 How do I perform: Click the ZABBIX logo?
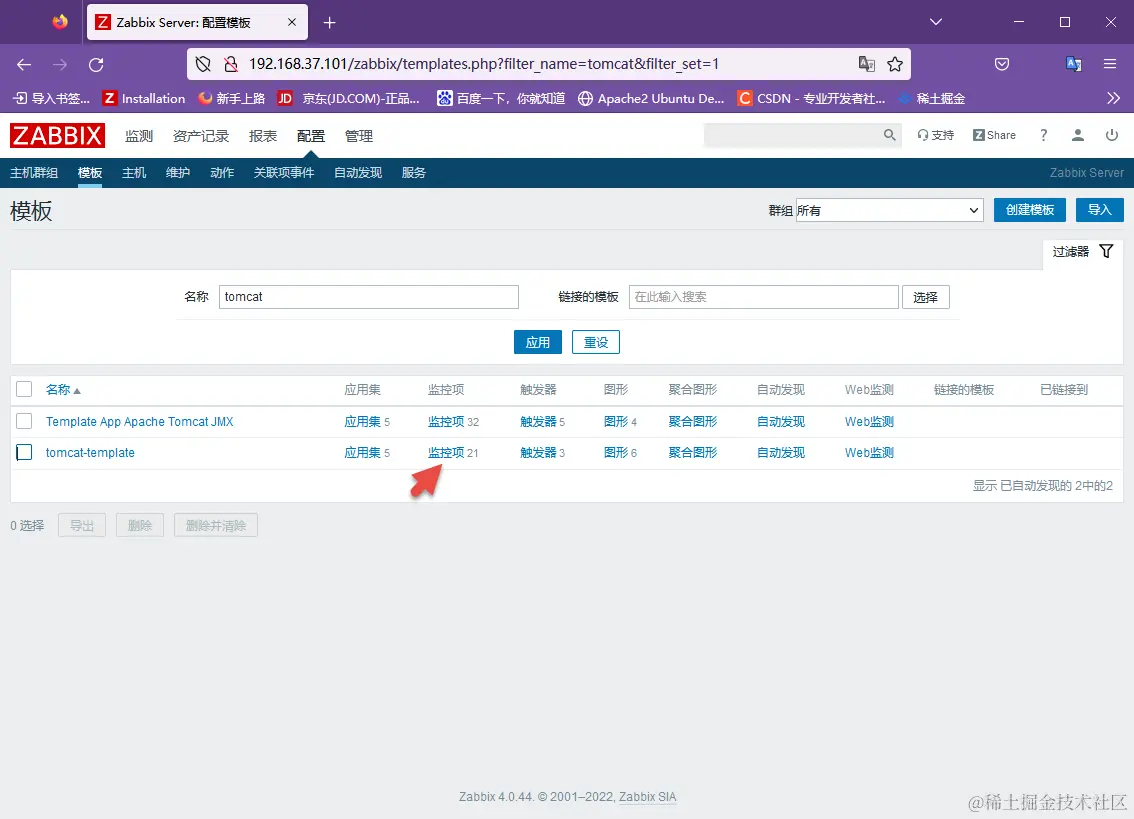click(x=57, y=135)
